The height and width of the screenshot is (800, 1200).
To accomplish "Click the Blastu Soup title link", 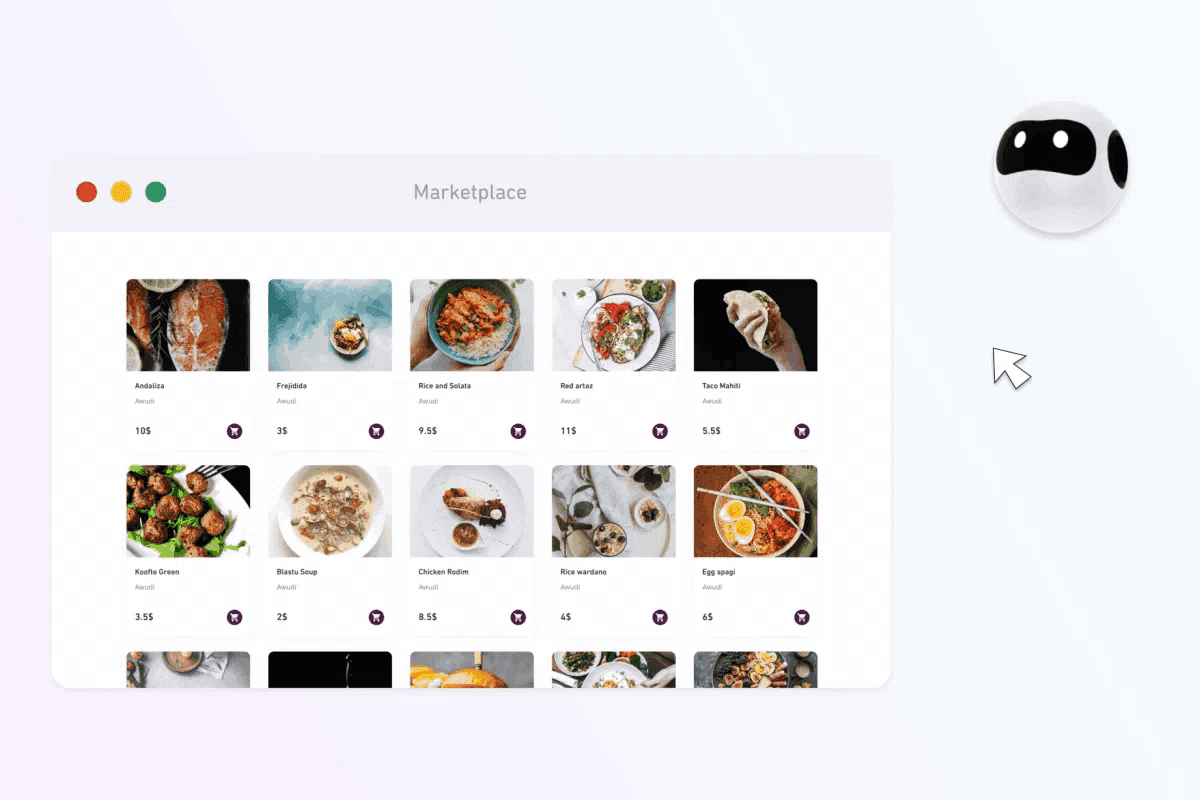I will point(297,572).
